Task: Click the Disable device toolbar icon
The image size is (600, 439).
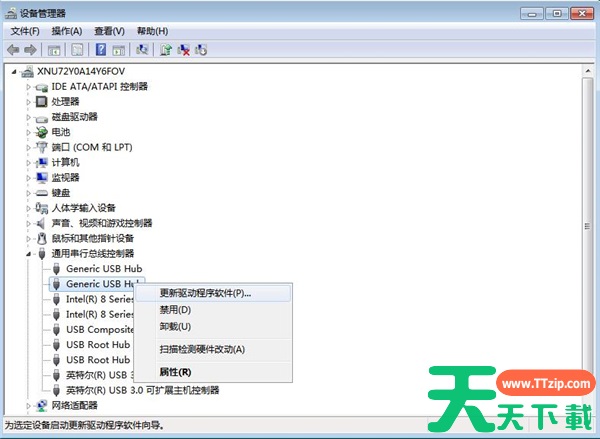Action: [x=201, y=50]
